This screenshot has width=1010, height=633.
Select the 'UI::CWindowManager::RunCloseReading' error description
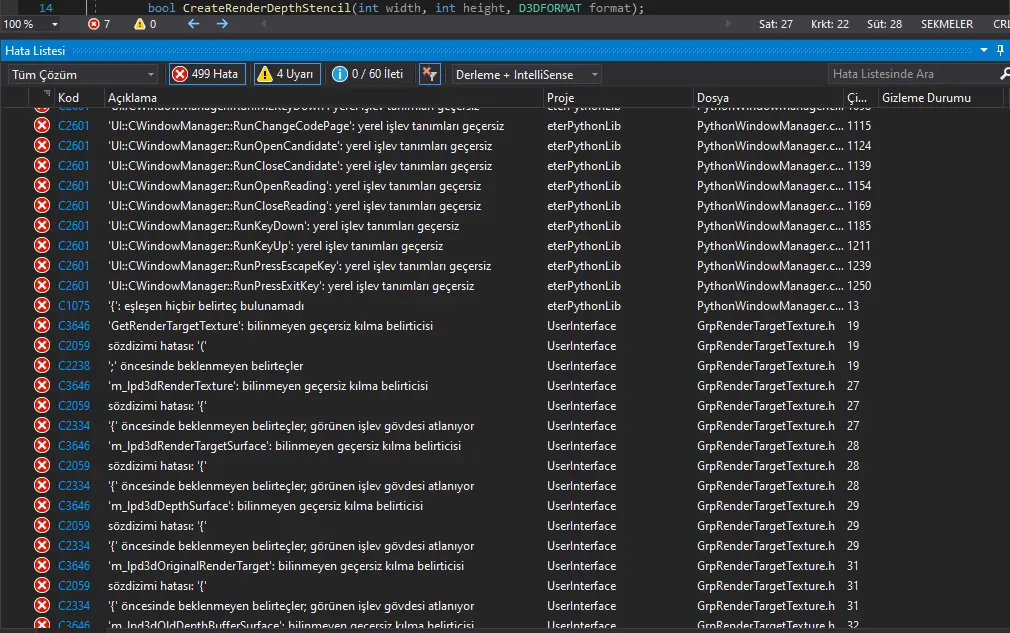[294, 206]
